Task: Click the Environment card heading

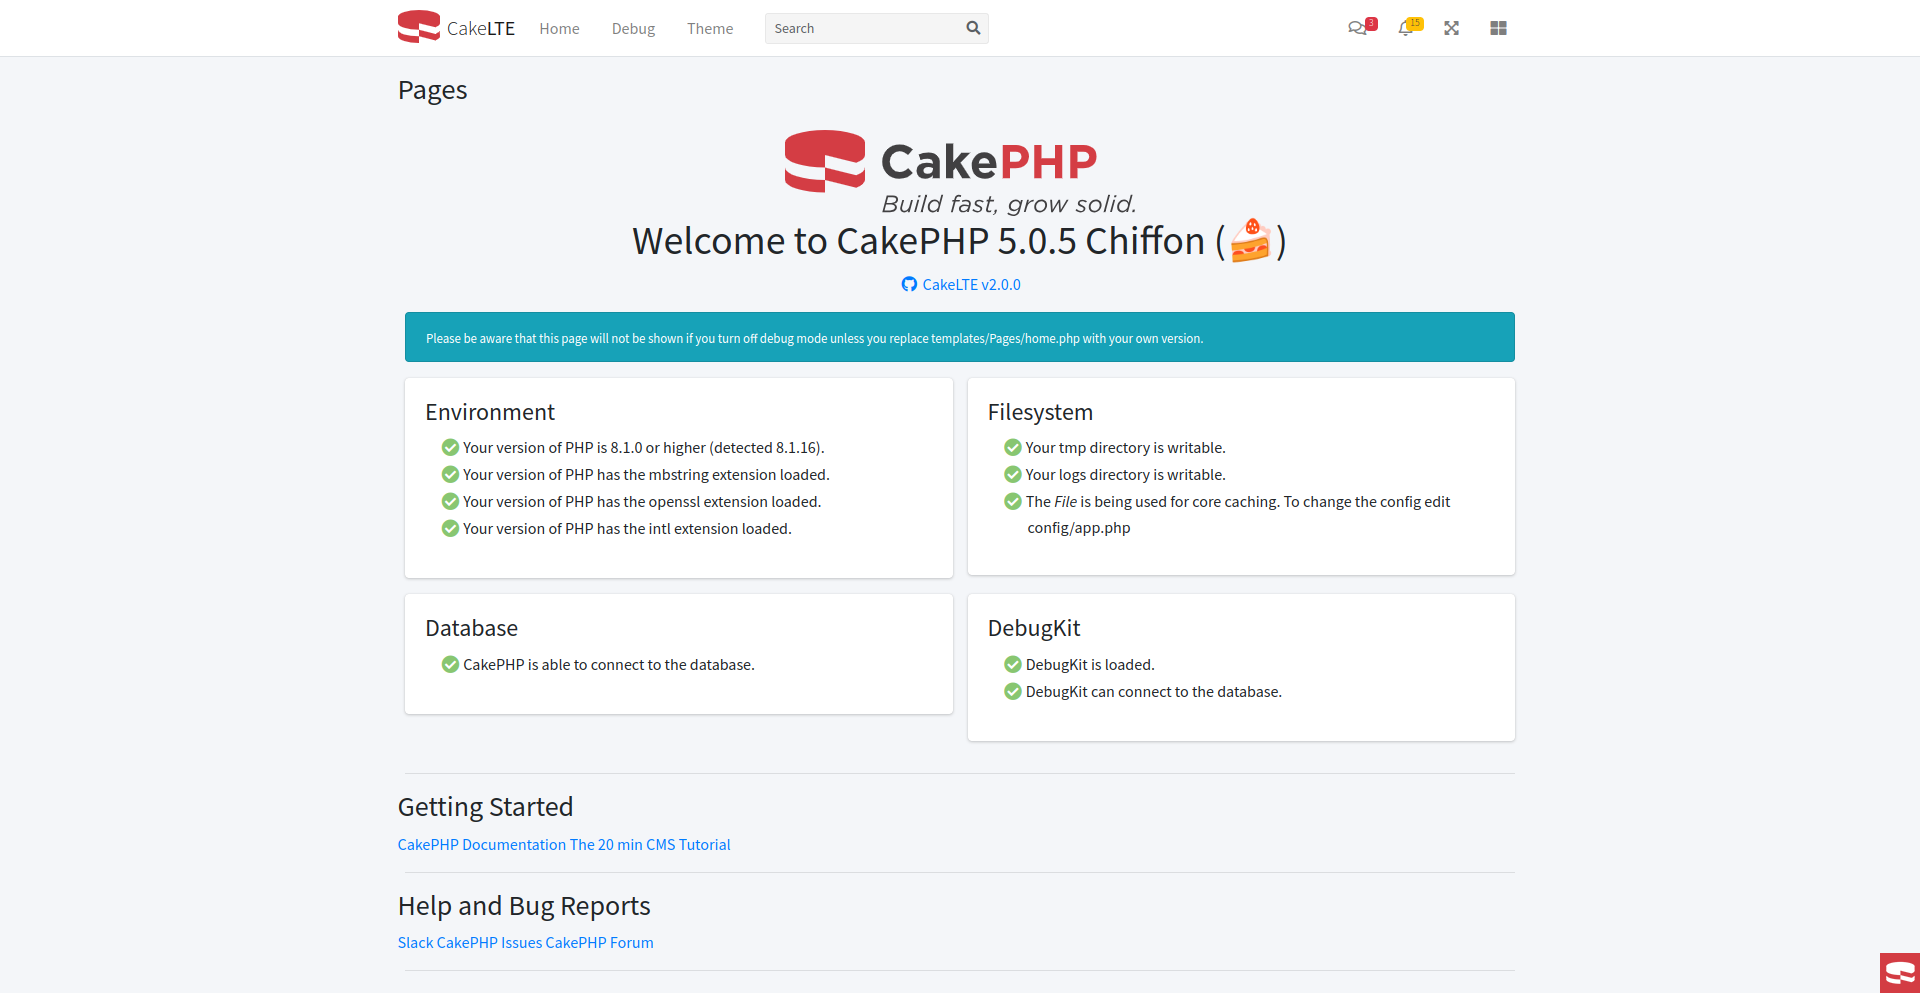Action: tap(489, 412)
